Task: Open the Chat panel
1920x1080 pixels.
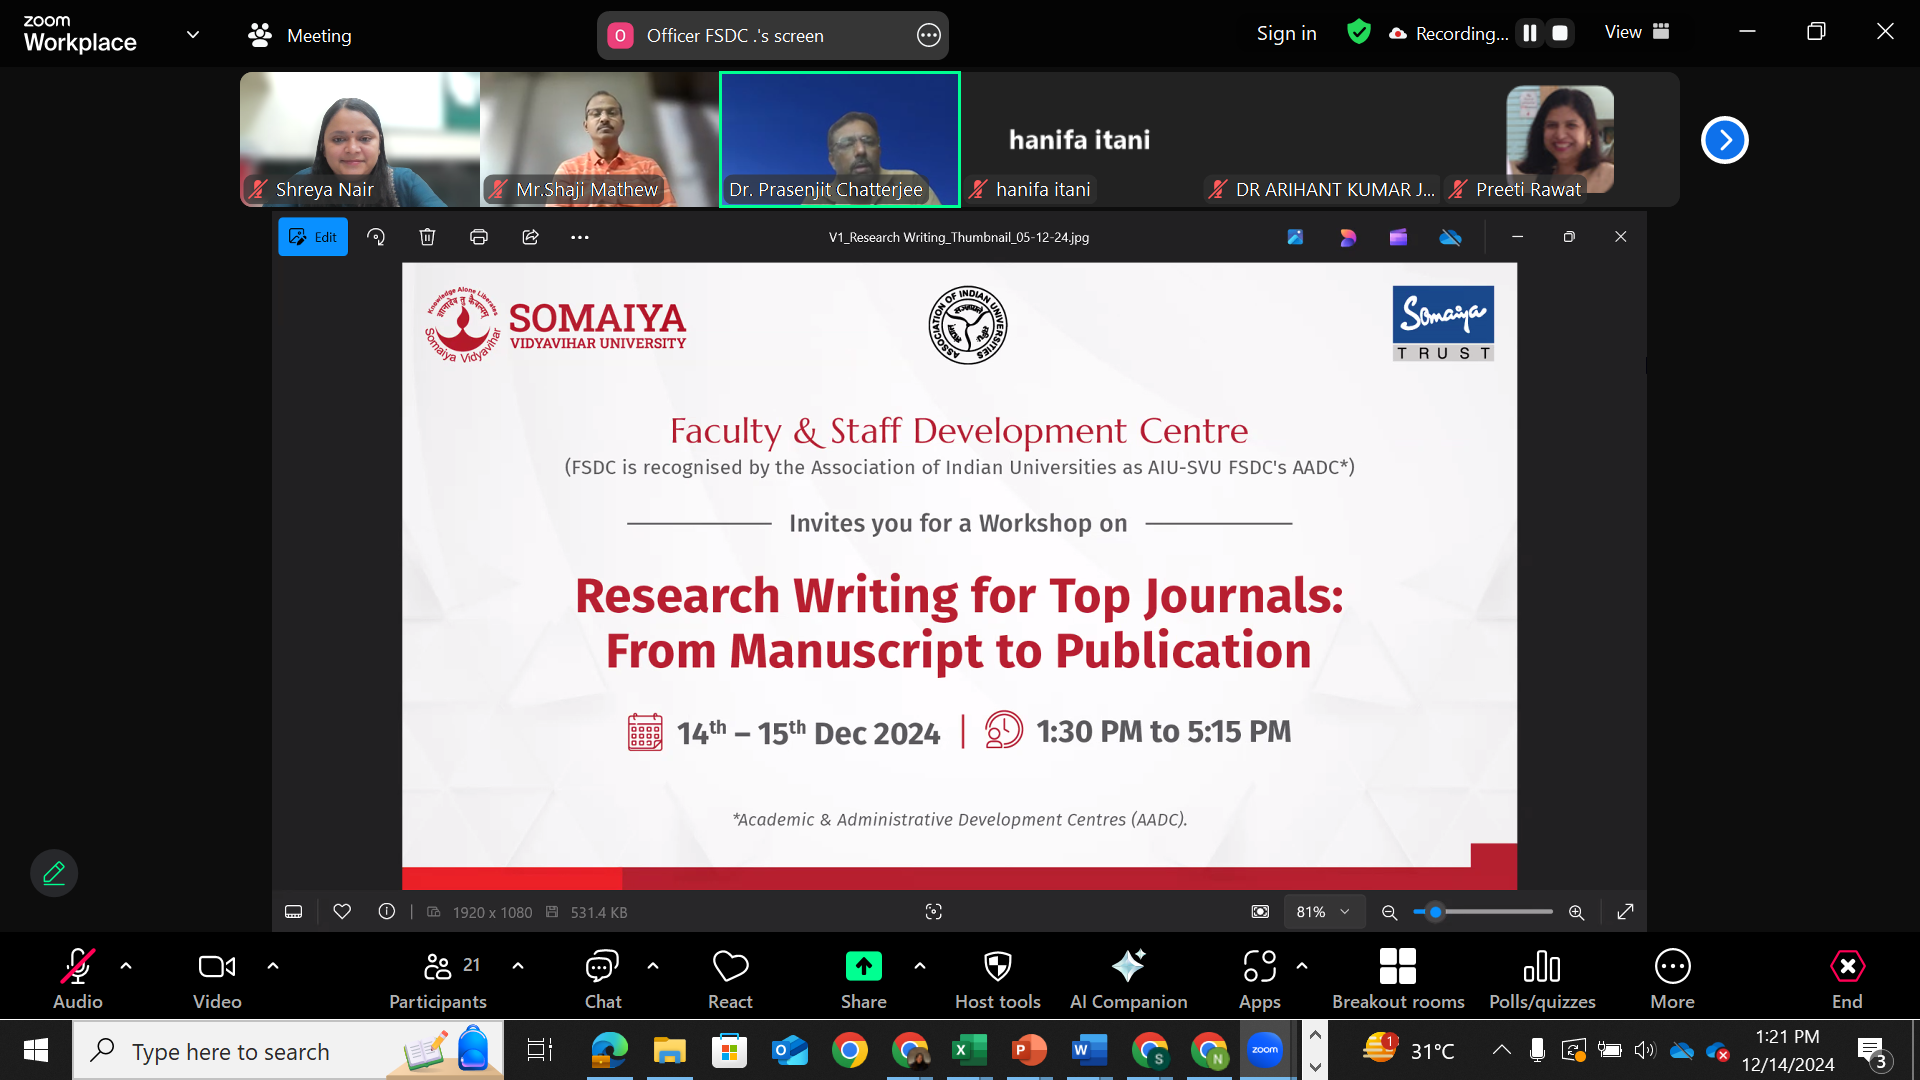Action: click(x=603, y=979)
